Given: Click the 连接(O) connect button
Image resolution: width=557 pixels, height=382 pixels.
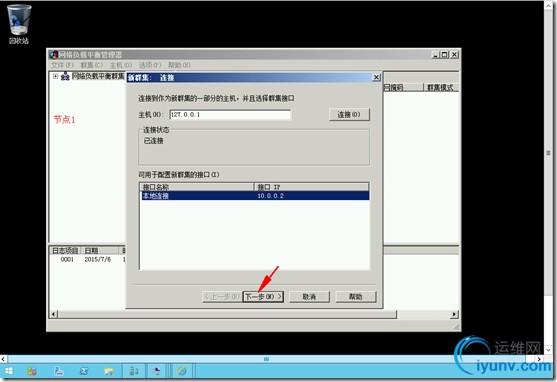Looking at the screenshot, I should click(349, 114).
